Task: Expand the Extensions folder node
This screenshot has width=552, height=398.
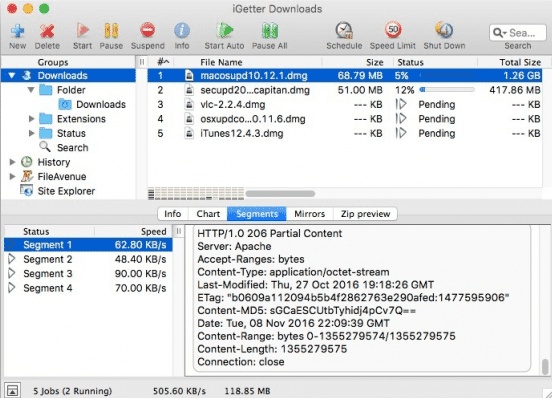Action: pyautogui.click(x=32, y=119)
